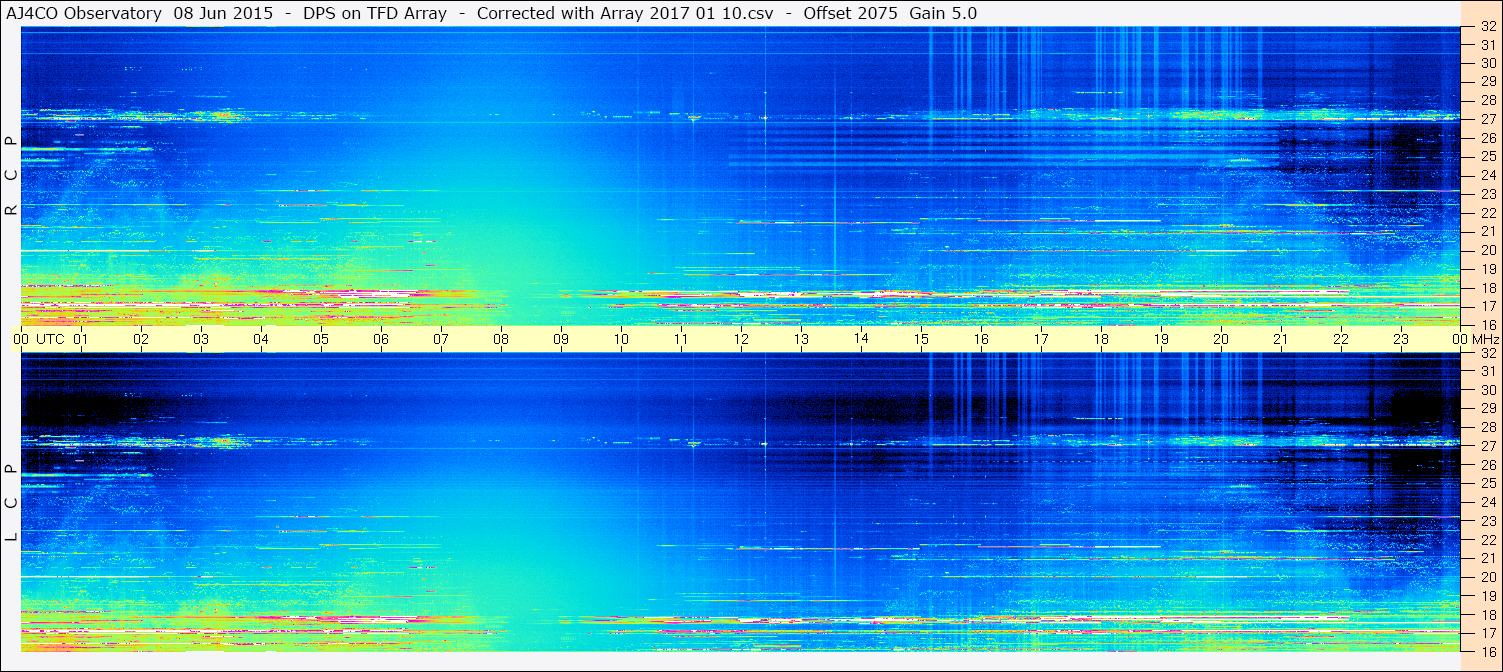
Task: Click the 18 MHz tick on RCP scale
Action: [x=1487, y=287]
